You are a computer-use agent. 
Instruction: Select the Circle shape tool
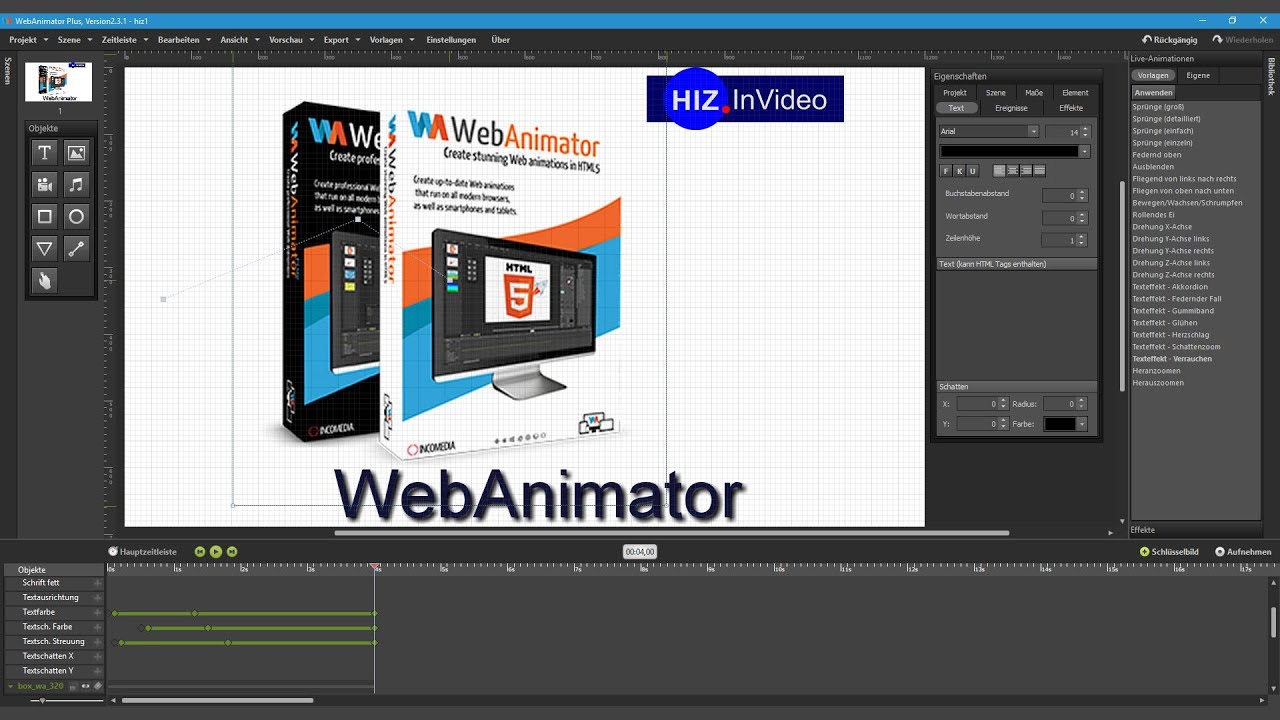(x=76, y=216)
